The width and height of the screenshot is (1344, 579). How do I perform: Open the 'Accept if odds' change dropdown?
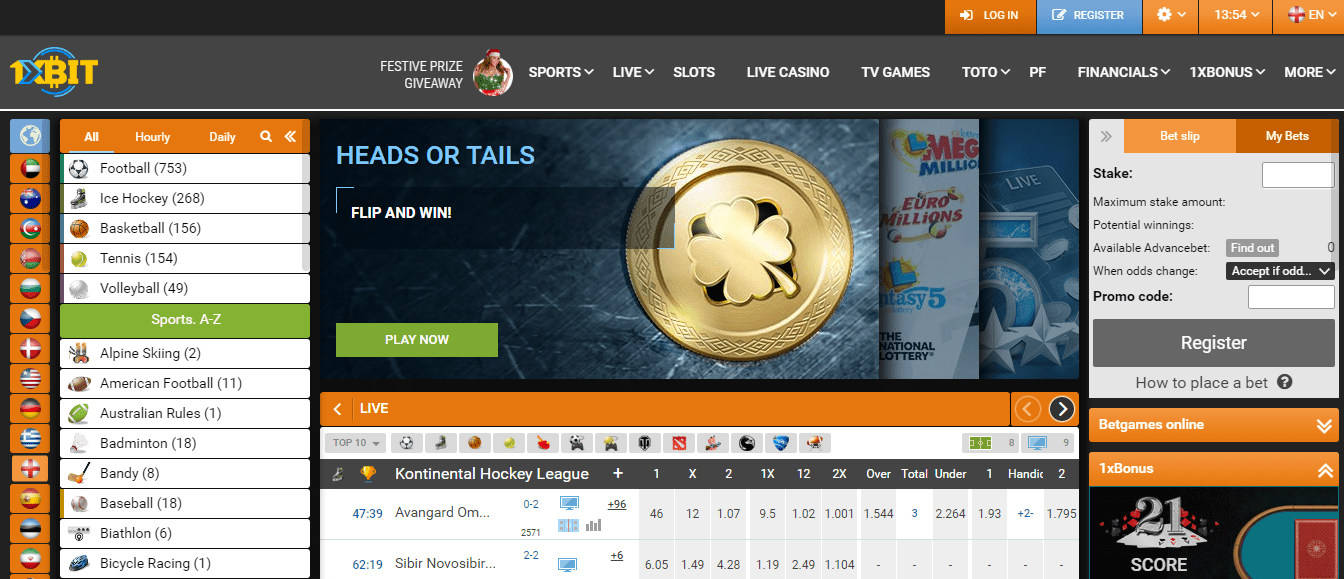1281,271
